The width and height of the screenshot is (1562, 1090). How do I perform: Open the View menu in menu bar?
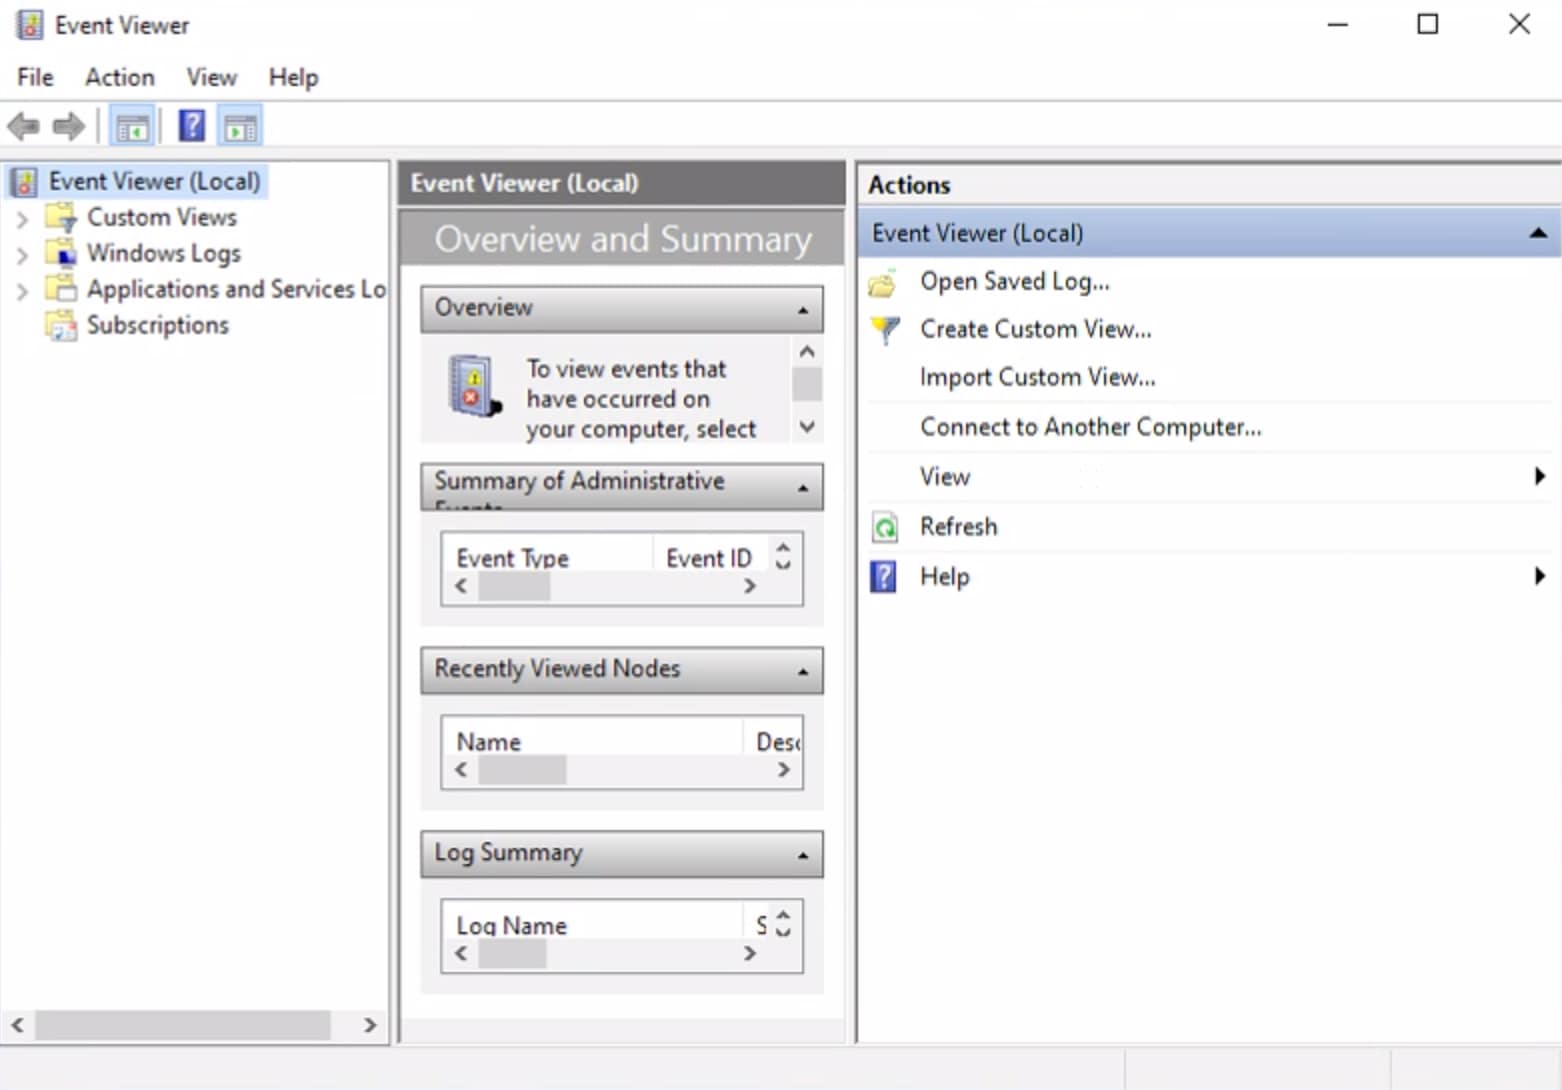click(x=211, y=77)
